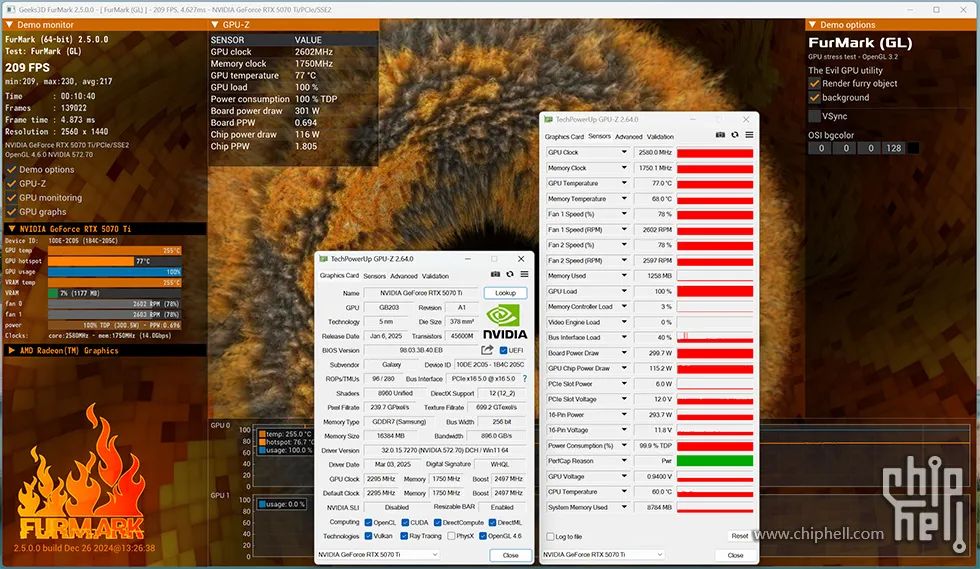Viewport: 980px width, 569px height.
Task: Click the GPU usage blue bar in monitor
Action: [x=114, y=272]
